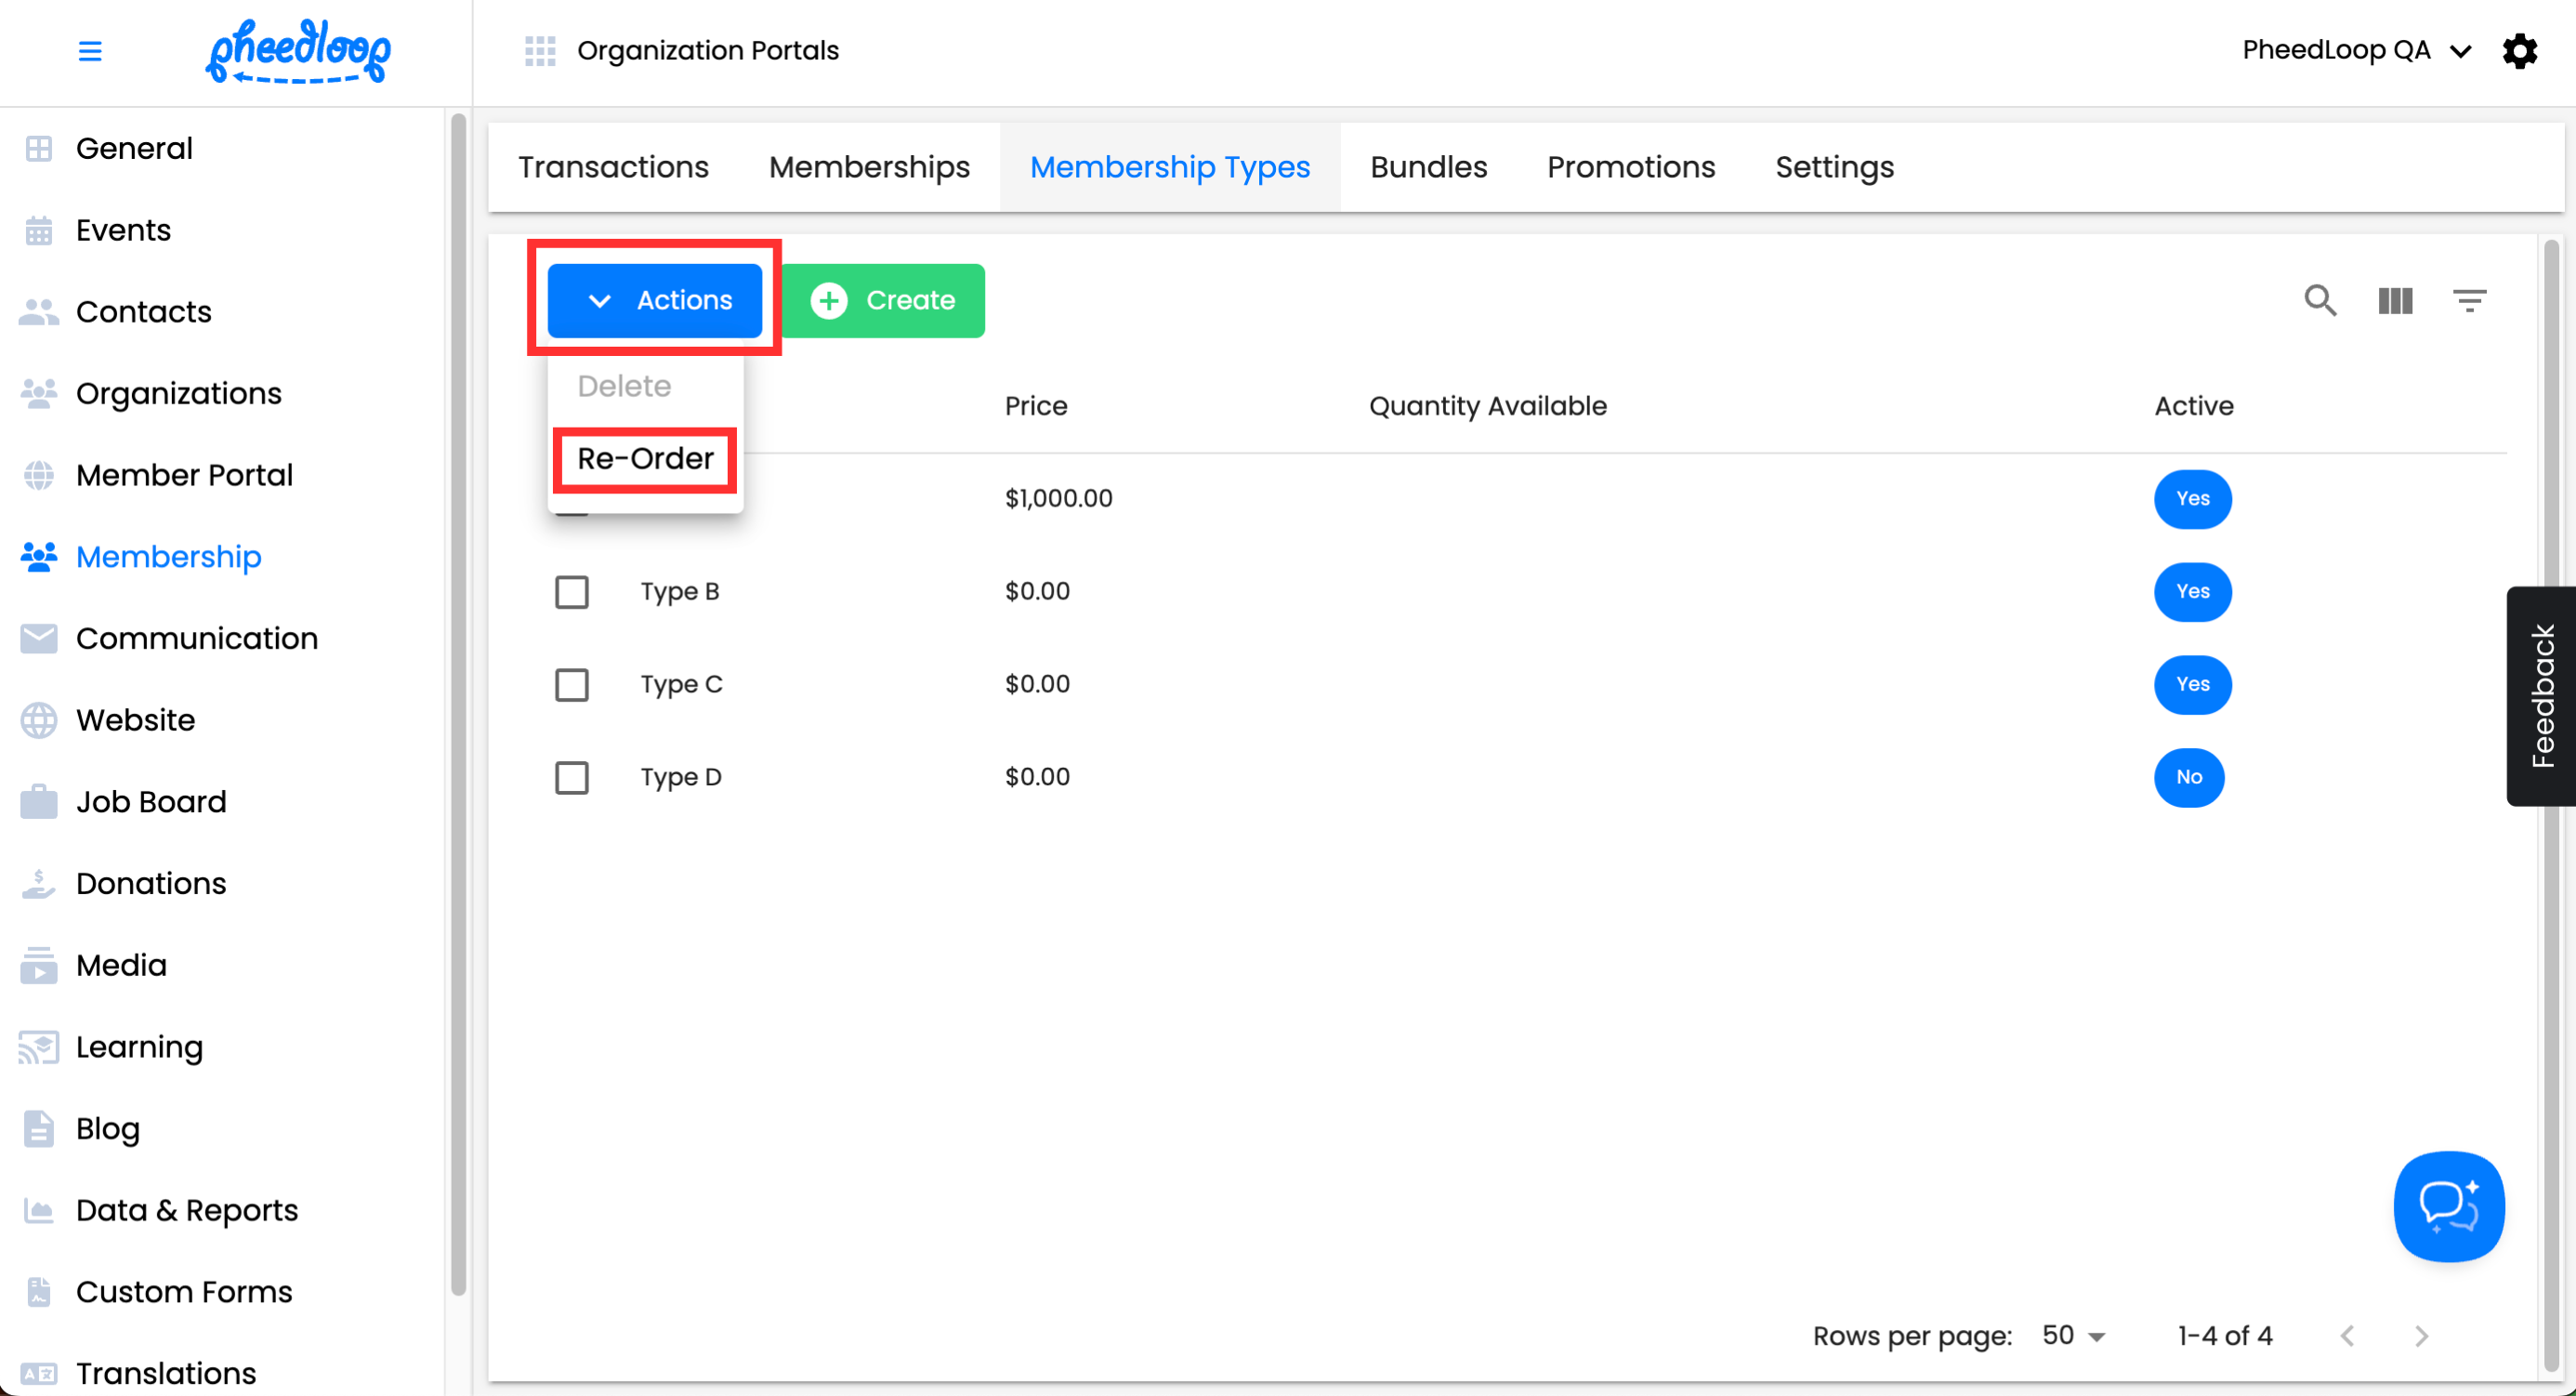Viewport: 2576px width, 1396px height.
Task: Choose Re-Order from the Actions menu
Action: point(645,459)
